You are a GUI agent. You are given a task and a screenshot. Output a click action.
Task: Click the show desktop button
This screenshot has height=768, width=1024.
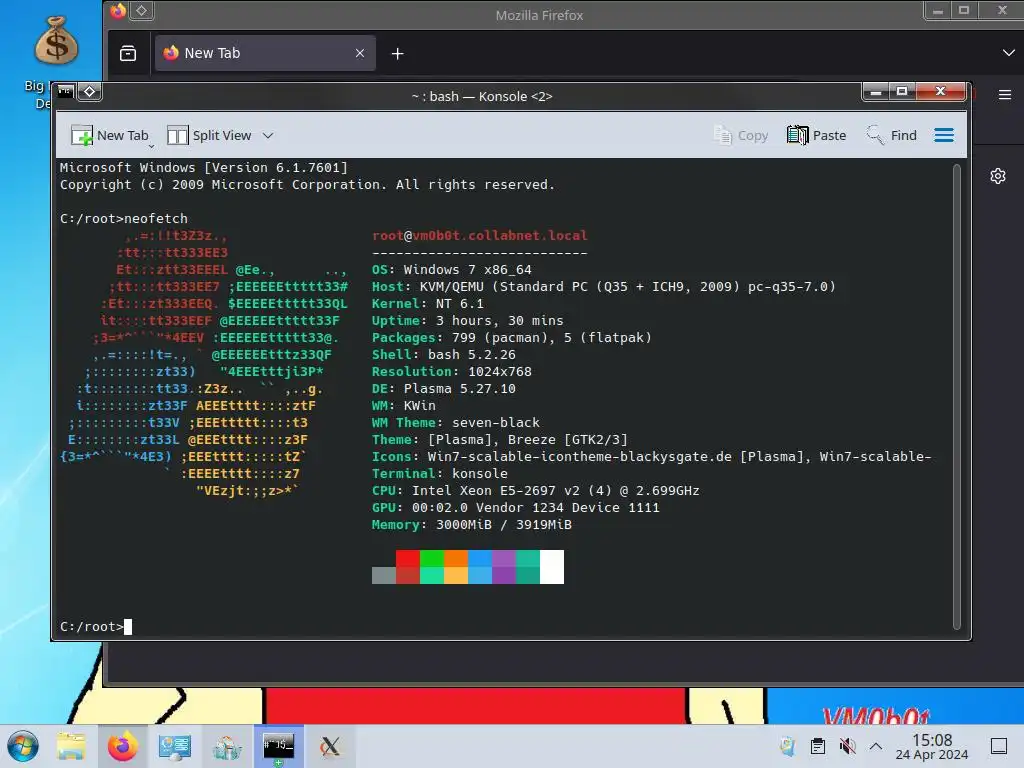[x=999, y=746]
